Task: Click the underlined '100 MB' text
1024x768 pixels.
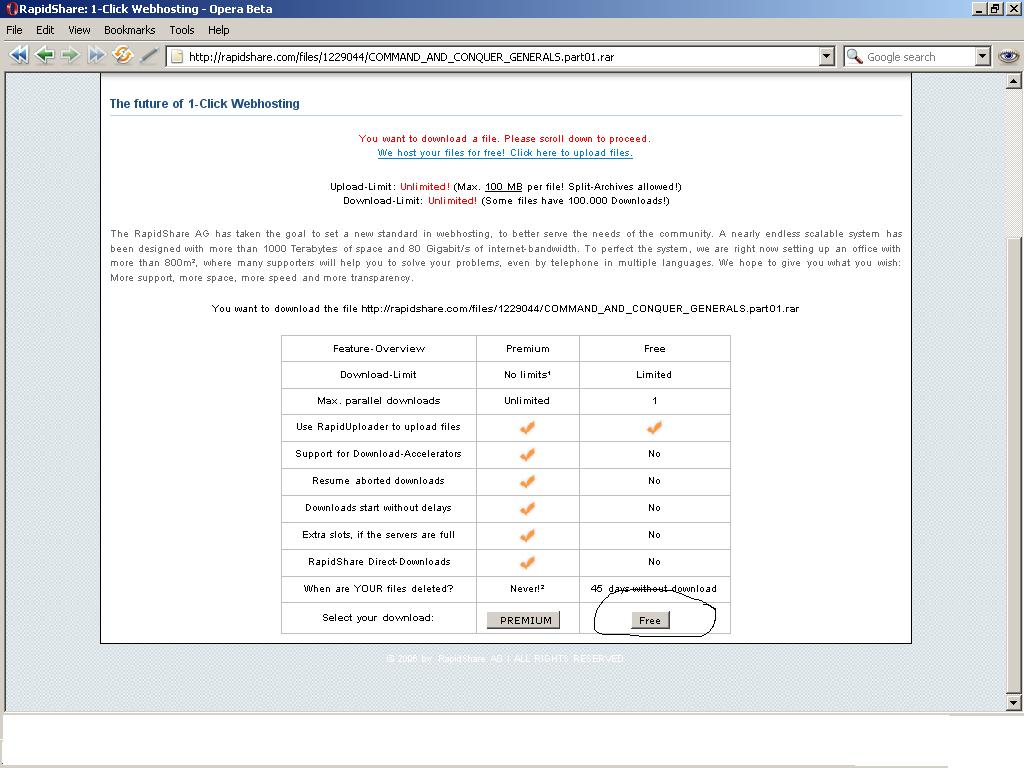Action: pos(504,187)
